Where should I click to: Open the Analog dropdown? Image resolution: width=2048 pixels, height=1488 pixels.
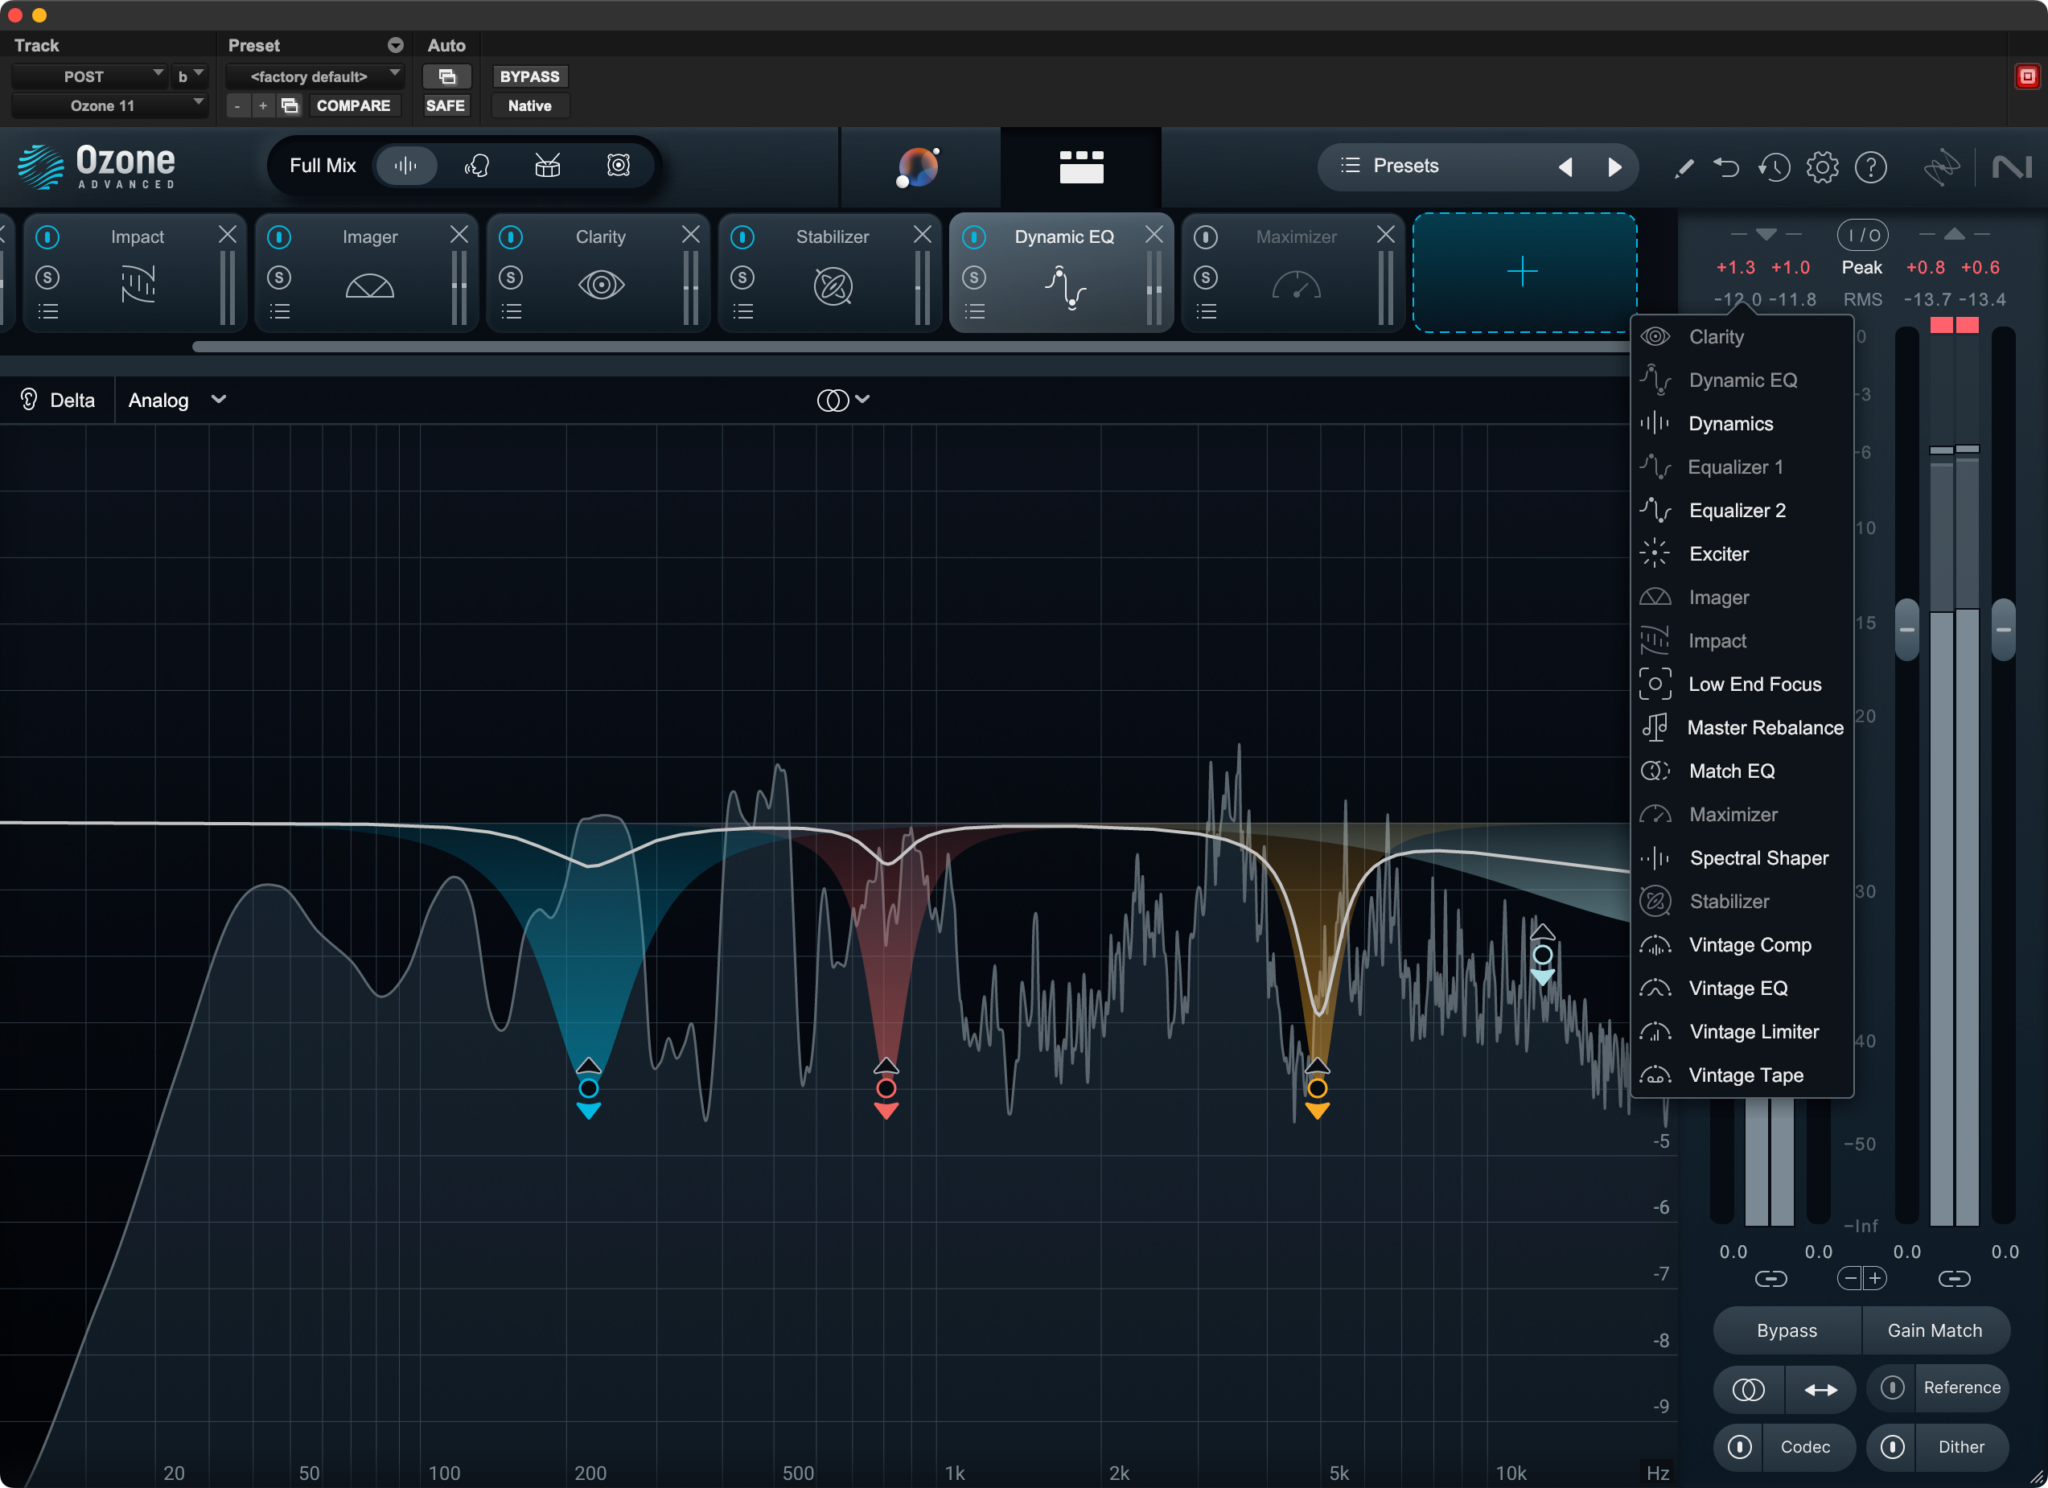pyautogui.click(x=176, y=399)
